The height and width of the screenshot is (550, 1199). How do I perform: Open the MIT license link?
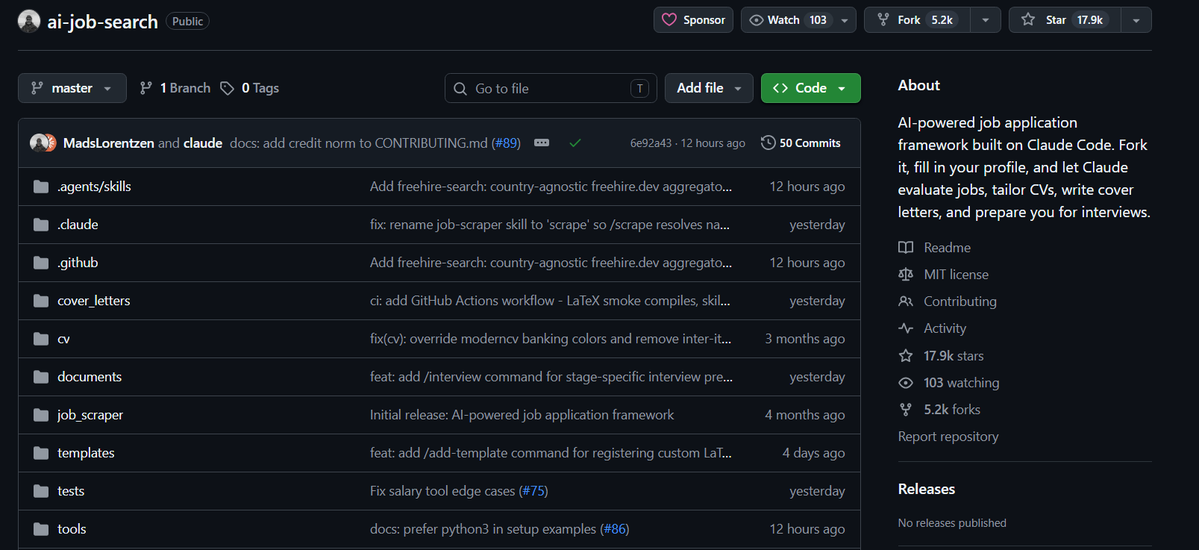(x=944, y=275)
